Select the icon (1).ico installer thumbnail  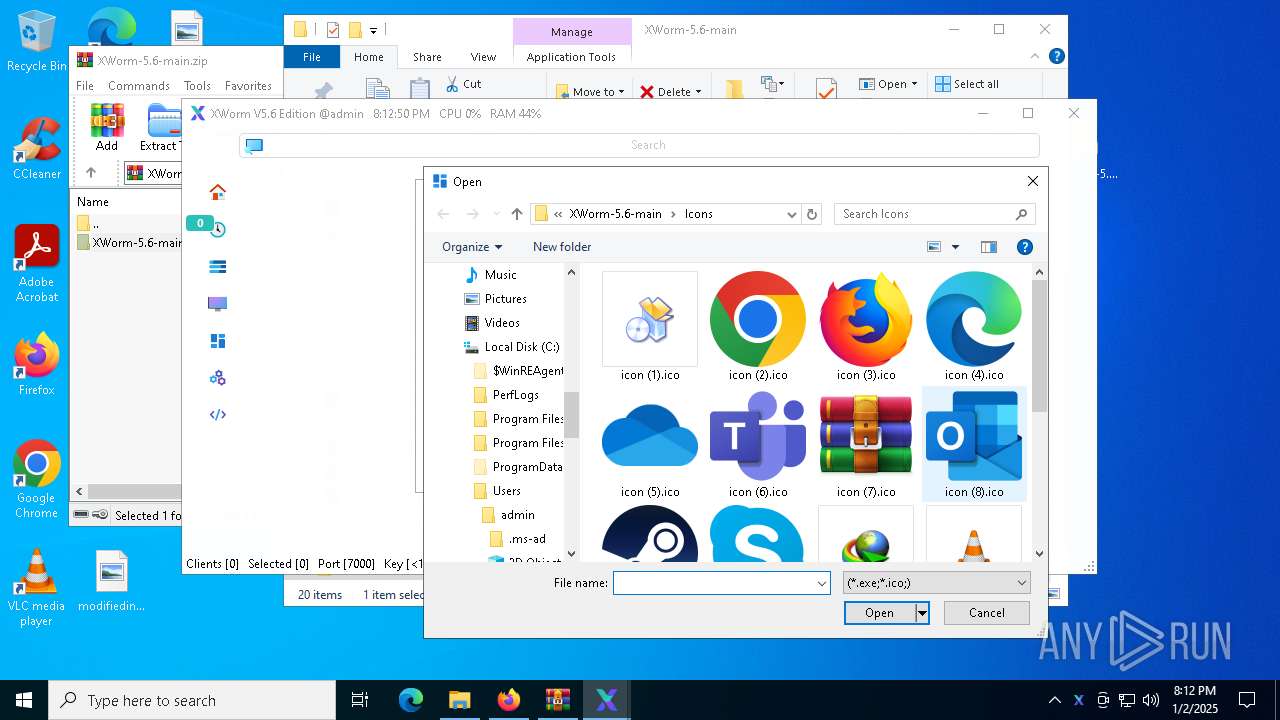point(650,327)
